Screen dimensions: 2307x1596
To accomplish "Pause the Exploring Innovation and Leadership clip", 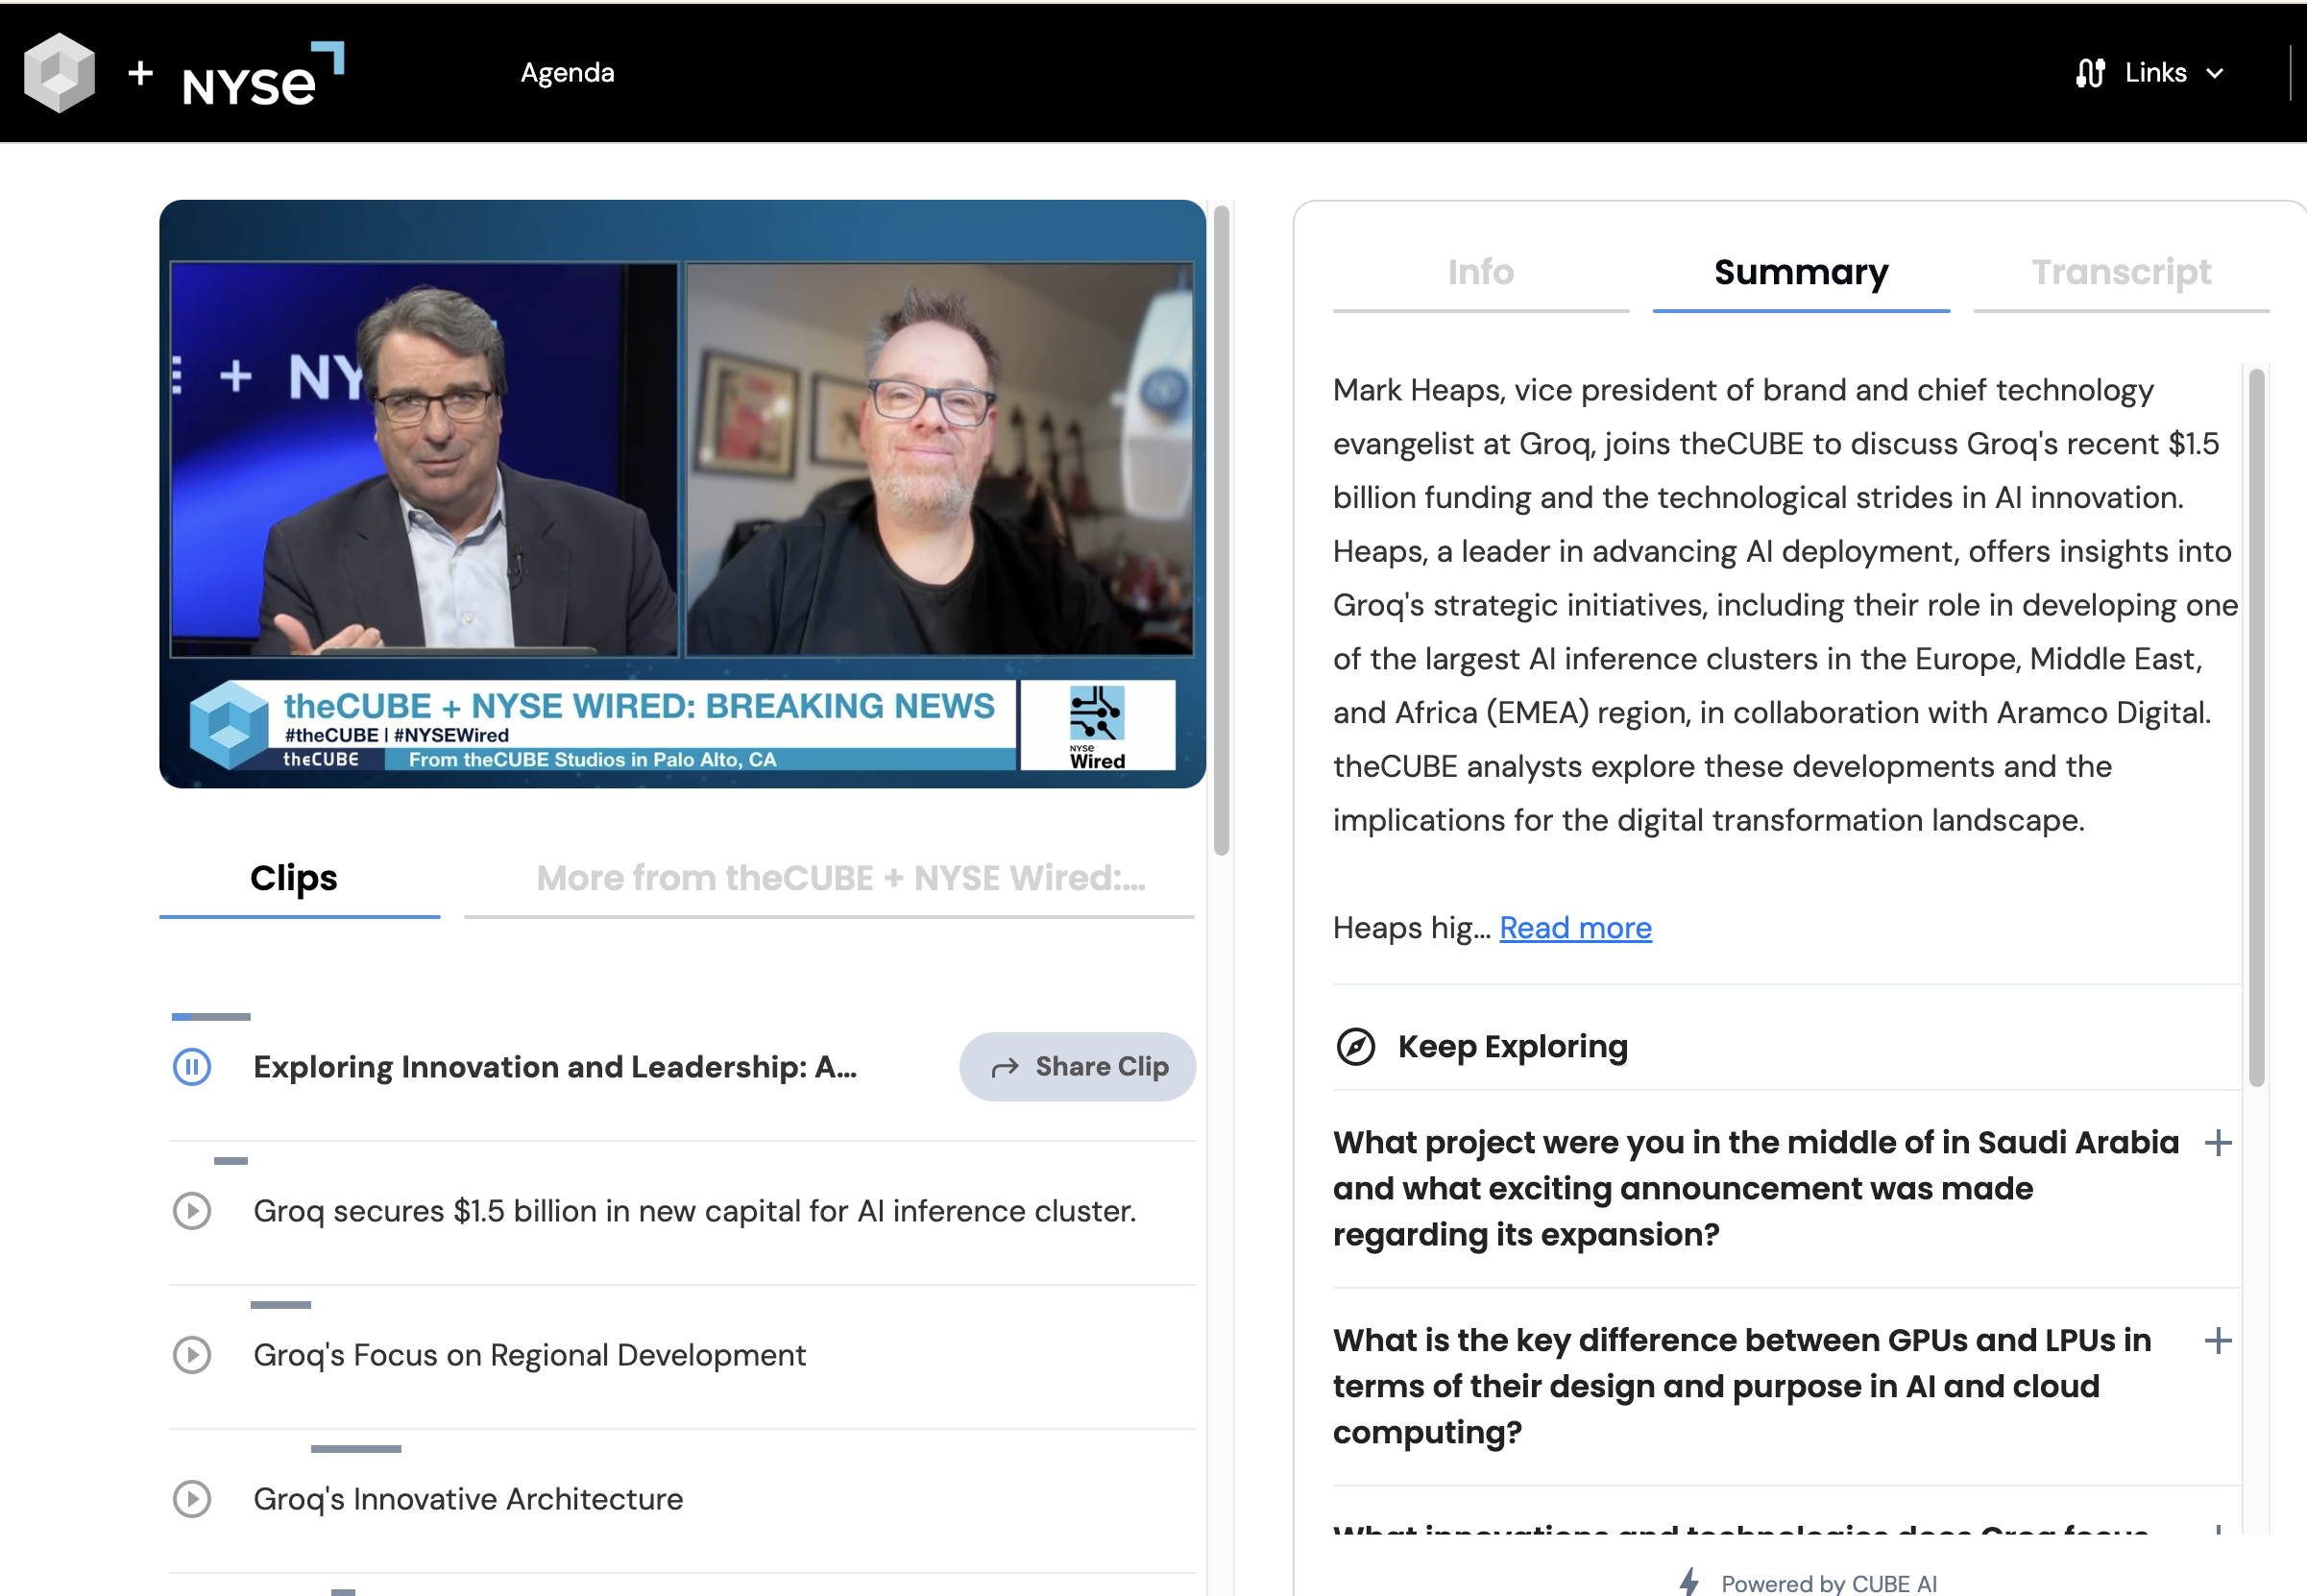I will [x=192, y=1067].
